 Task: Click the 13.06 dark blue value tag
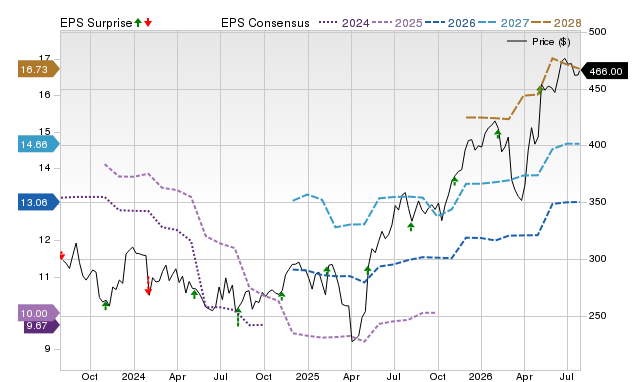[x=39, y=202]
